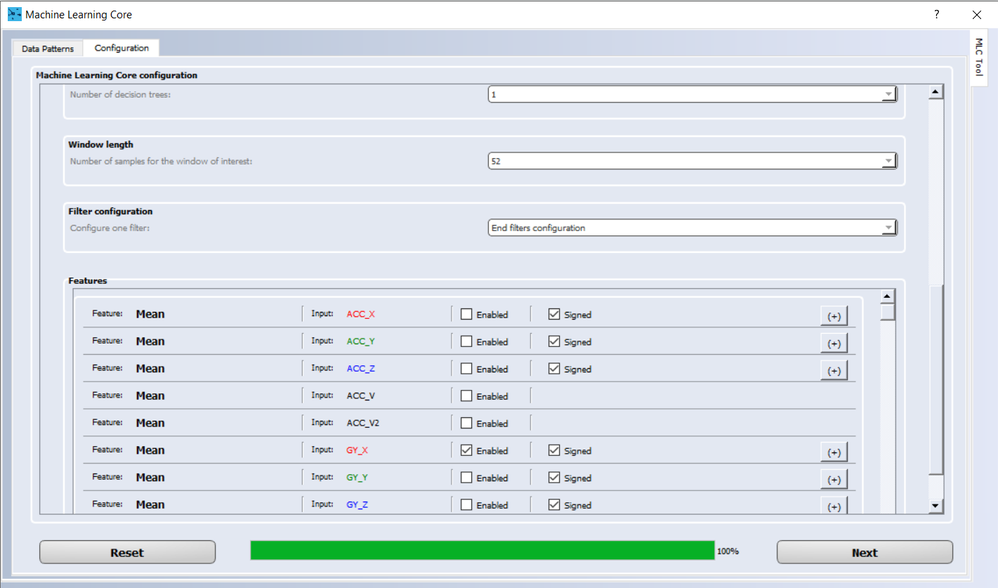Click the Features list scrollbar thumb

[887, 312]
